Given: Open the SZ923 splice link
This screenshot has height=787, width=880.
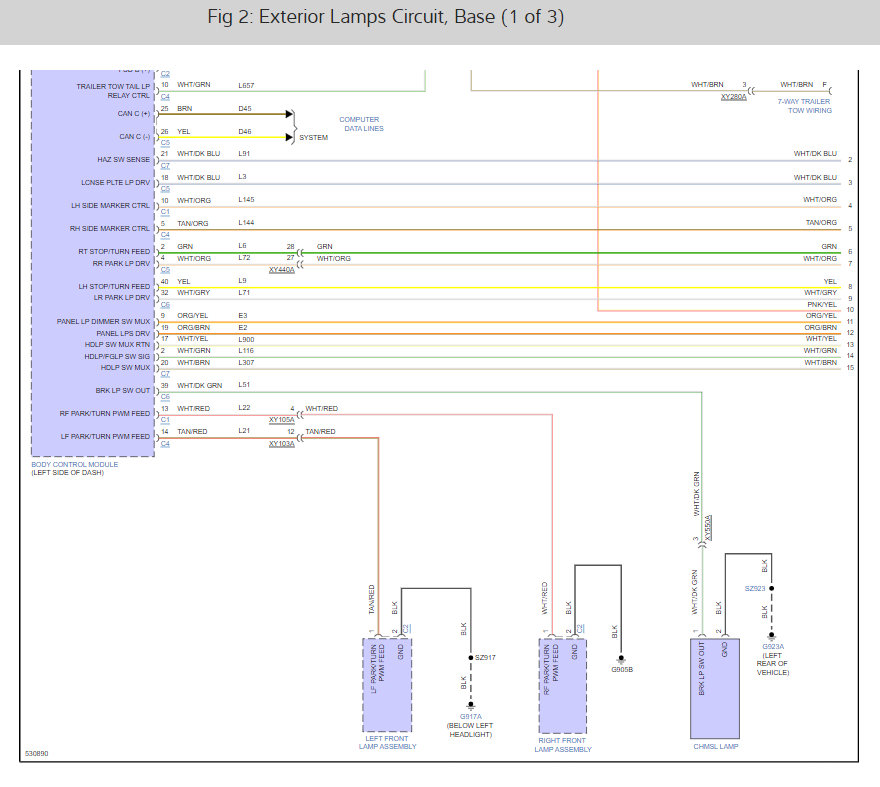Looking at the screenshot, I should coord(755,589).
